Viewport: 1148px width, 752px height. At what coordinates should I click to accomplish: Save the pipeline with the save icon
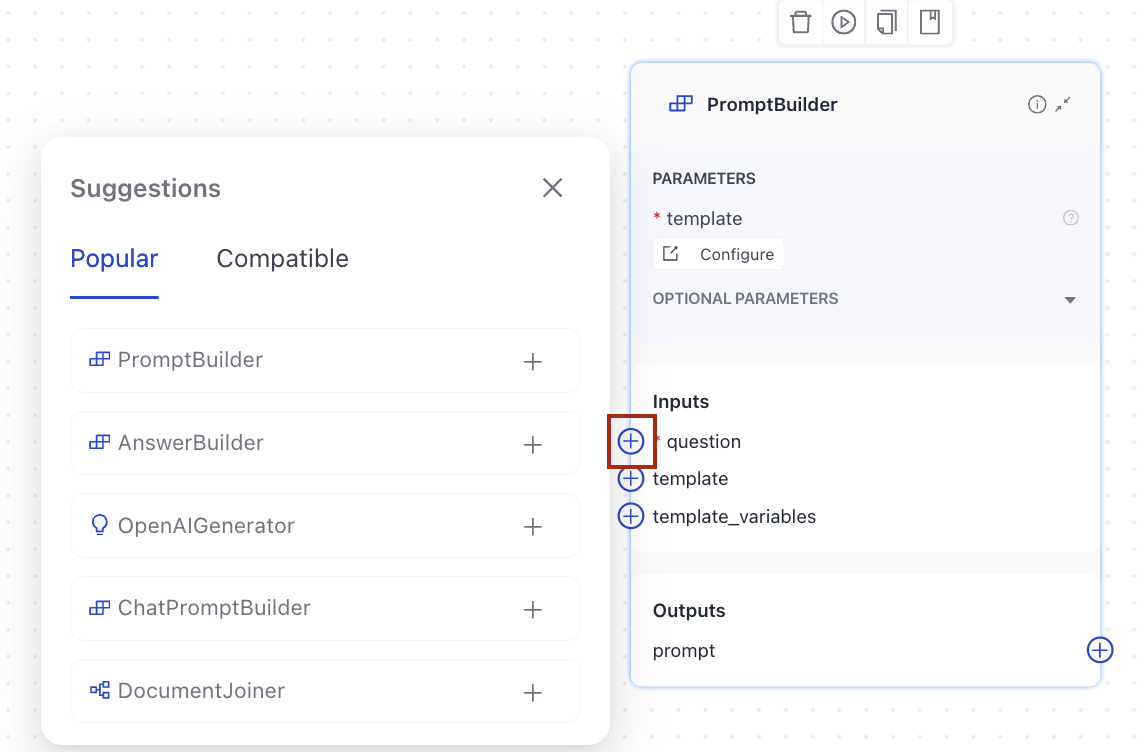(x=930, y=21)
